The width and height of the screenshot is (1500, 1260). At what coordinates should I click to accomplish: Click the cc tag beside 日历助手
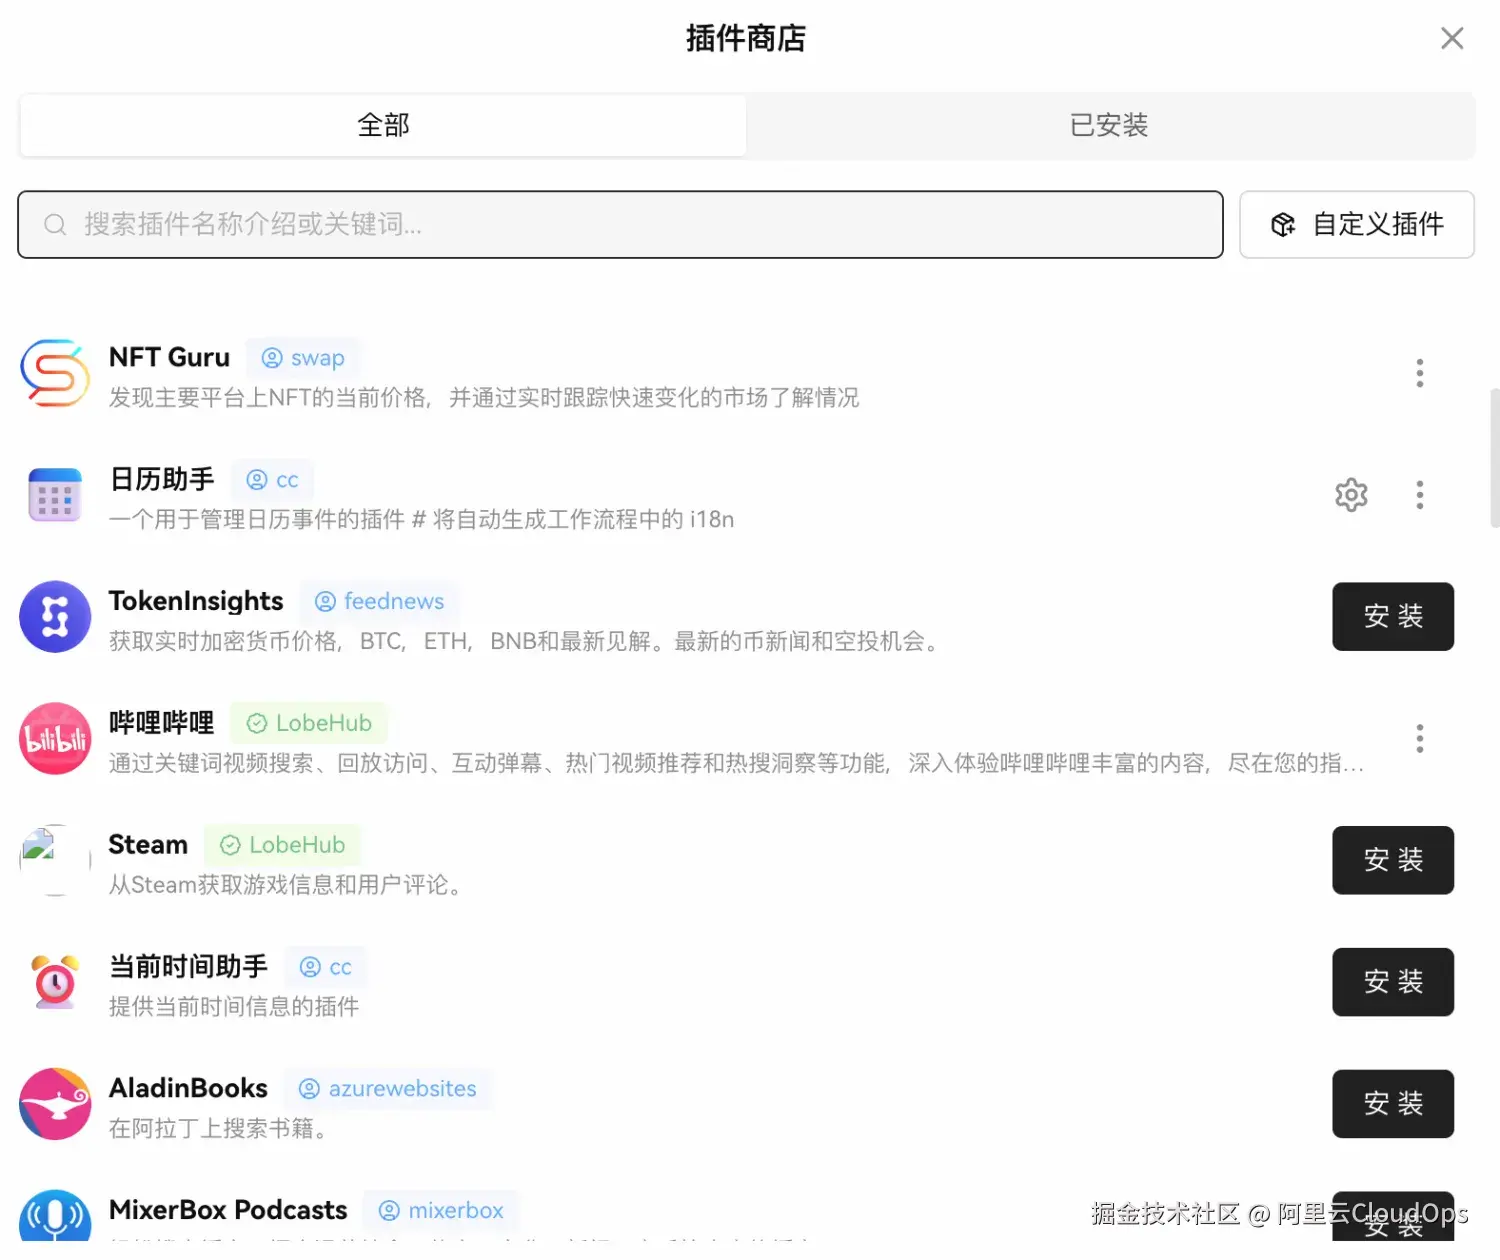(273, 480)
